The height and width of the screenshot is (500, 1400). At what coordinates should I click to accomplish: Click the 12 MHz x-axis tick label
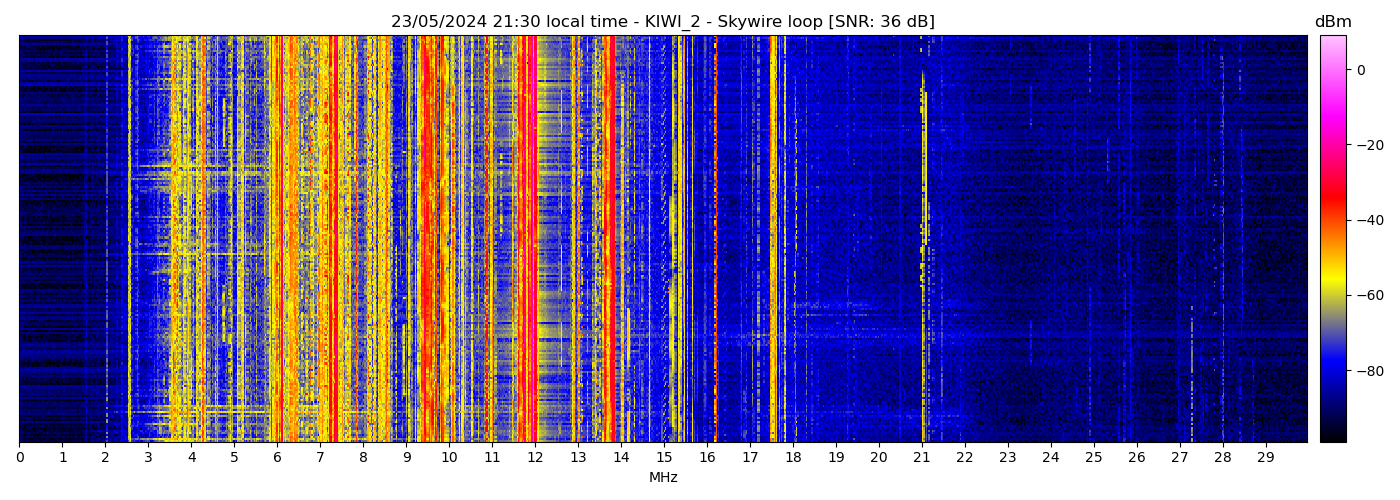pos(535,458)
